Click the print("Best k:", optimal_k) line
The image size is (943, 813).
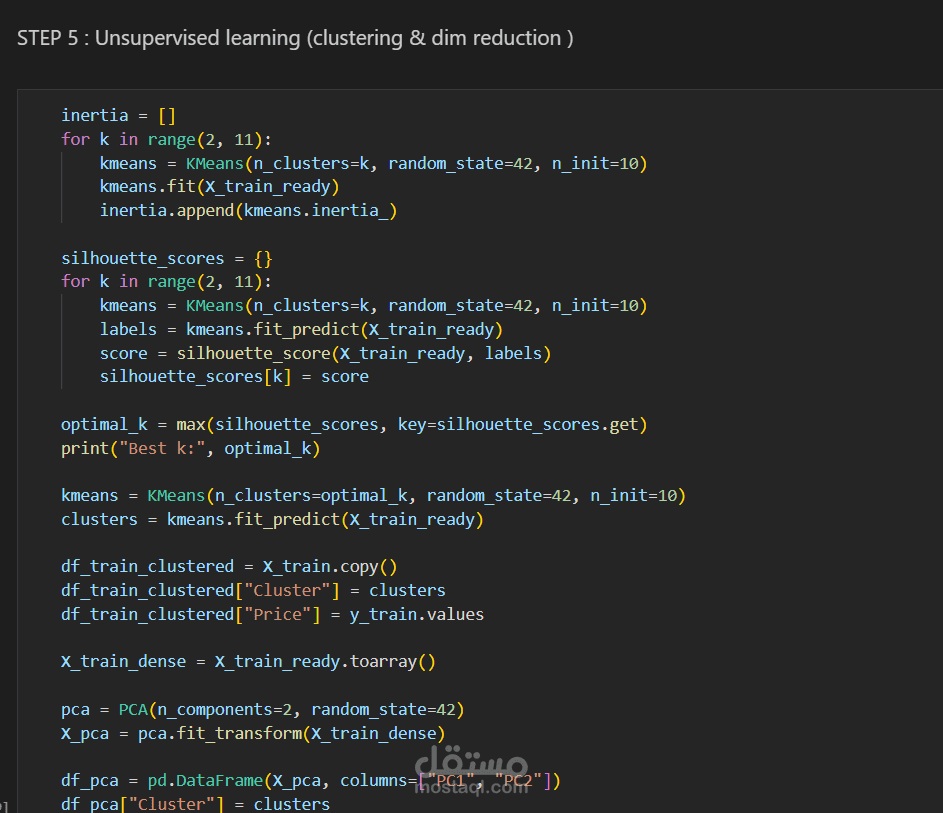tap(191, 449)
